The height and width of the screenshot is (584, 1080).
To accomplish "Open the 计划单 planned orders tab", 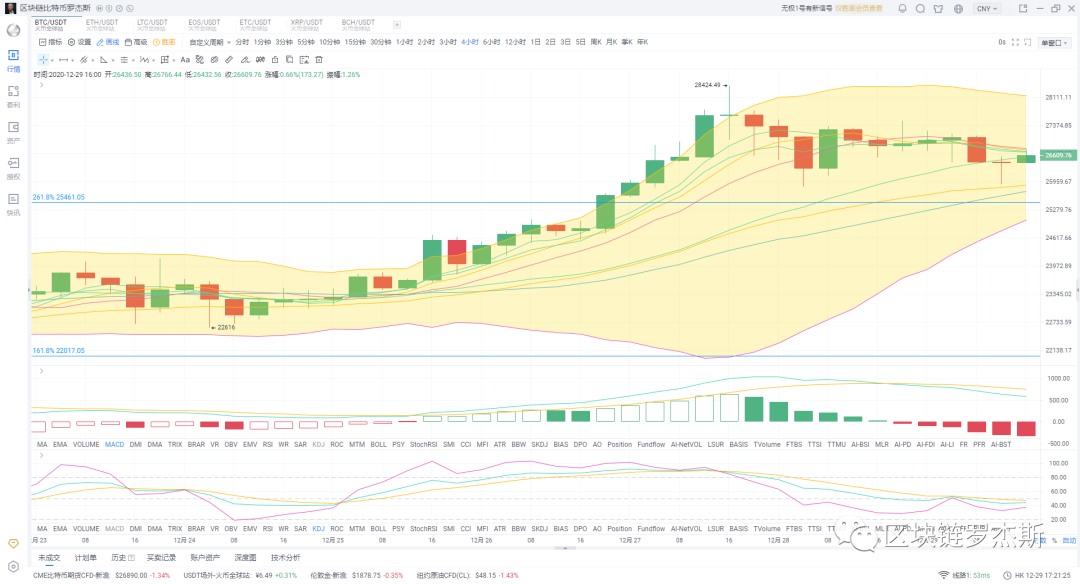I will [86, 558].
